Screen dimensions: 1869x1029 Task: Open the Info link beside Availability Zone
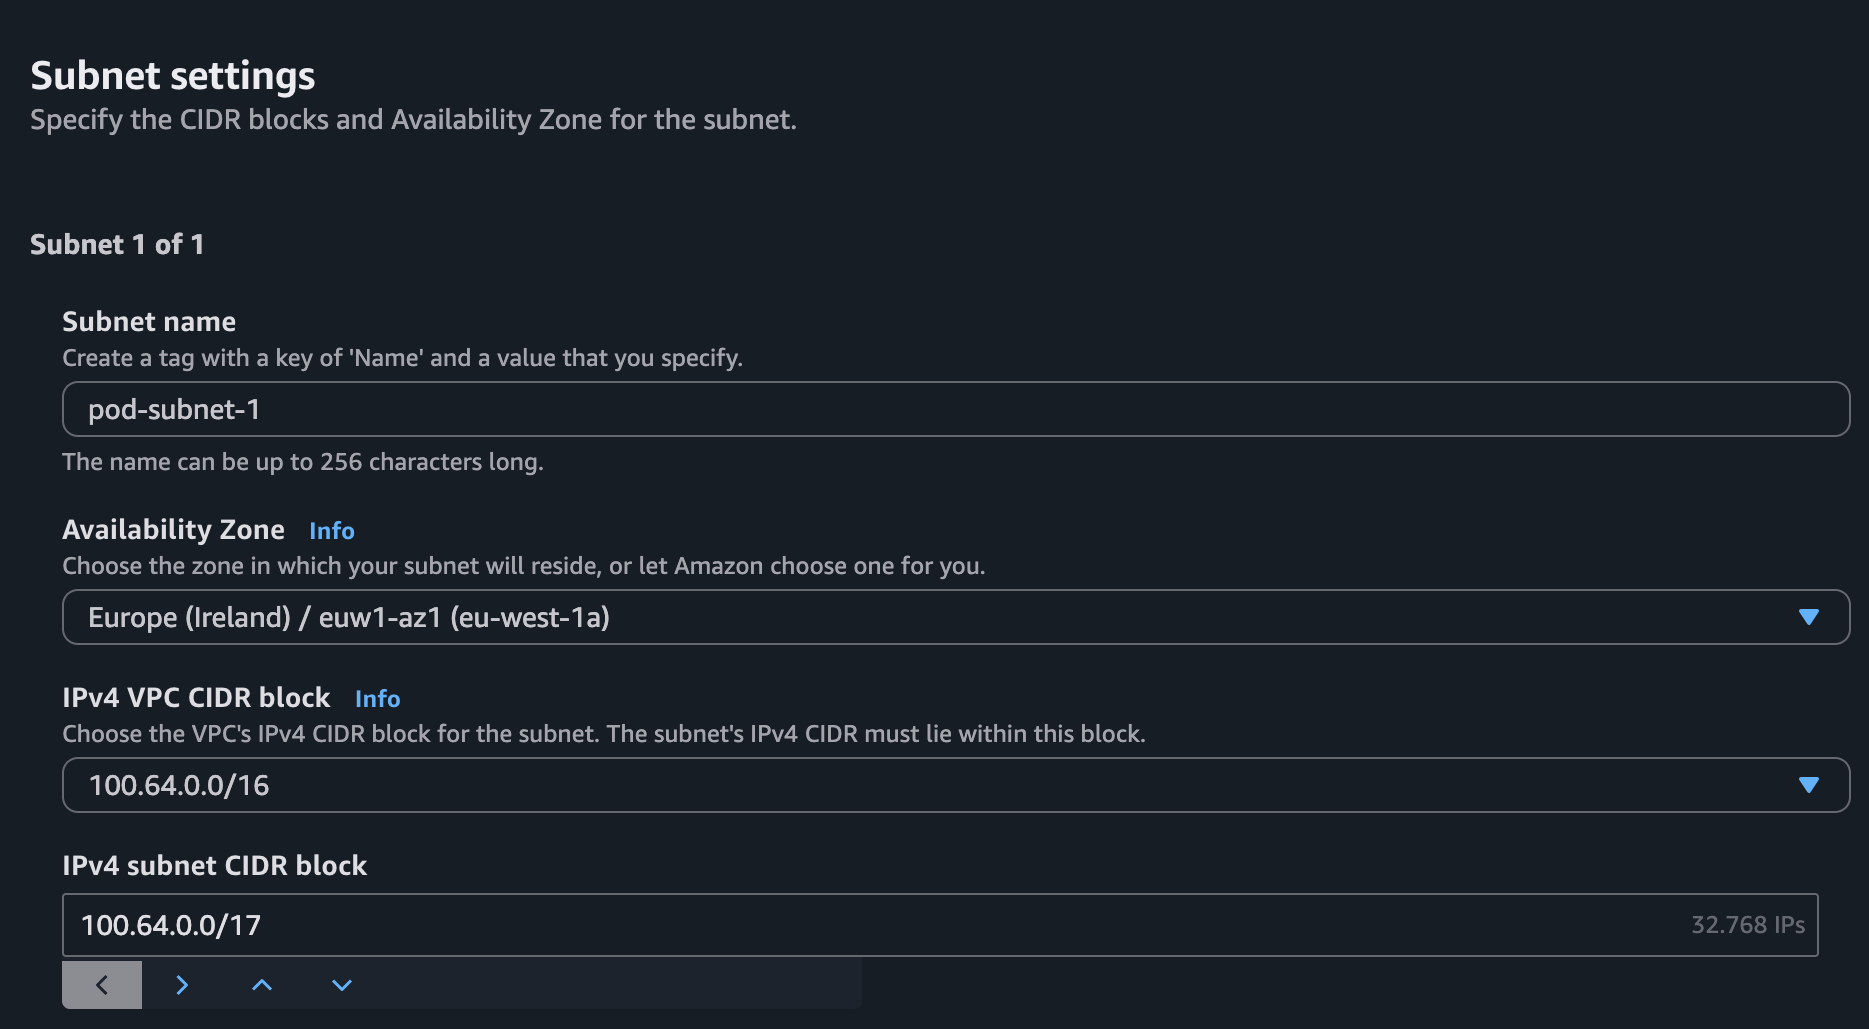(x=332, y=531)
